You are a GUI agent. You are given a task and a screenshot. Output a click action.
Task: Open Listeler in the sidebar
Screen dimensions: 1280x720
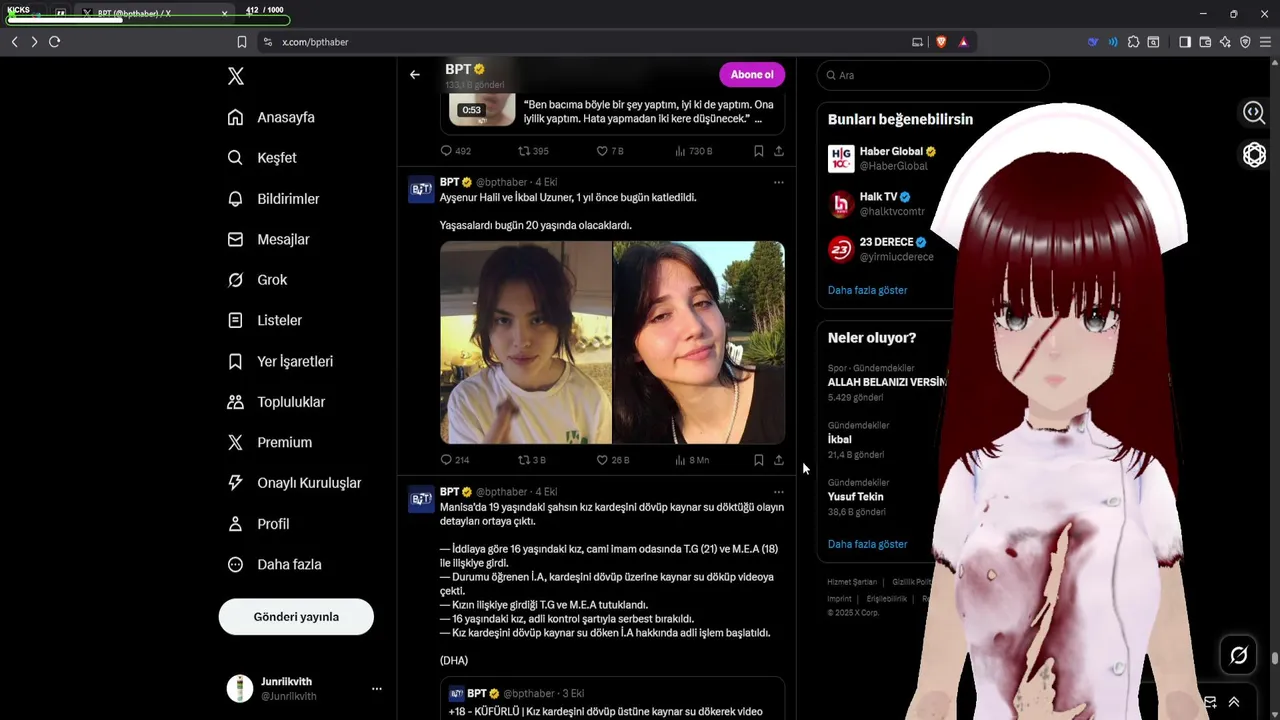pyautogui.click(x=264, y=320)
